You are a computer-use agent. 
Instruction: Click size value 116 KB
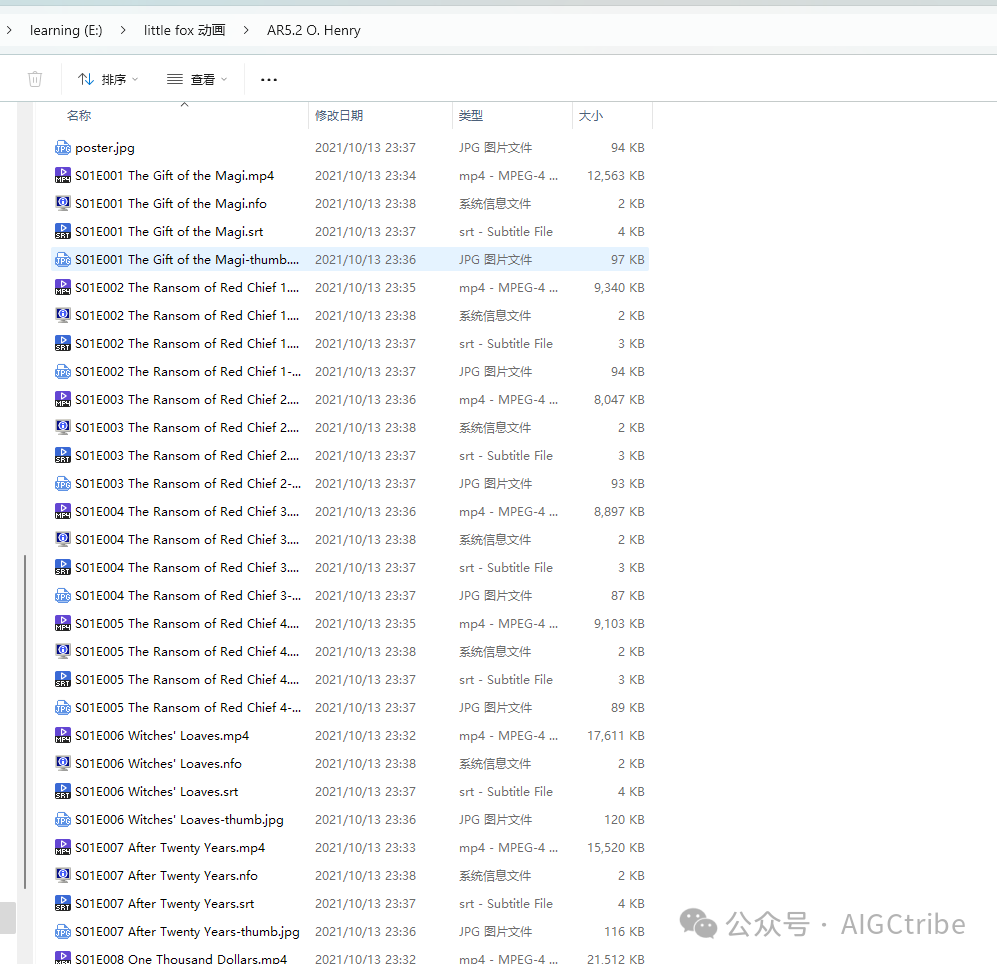coord(624,931)
